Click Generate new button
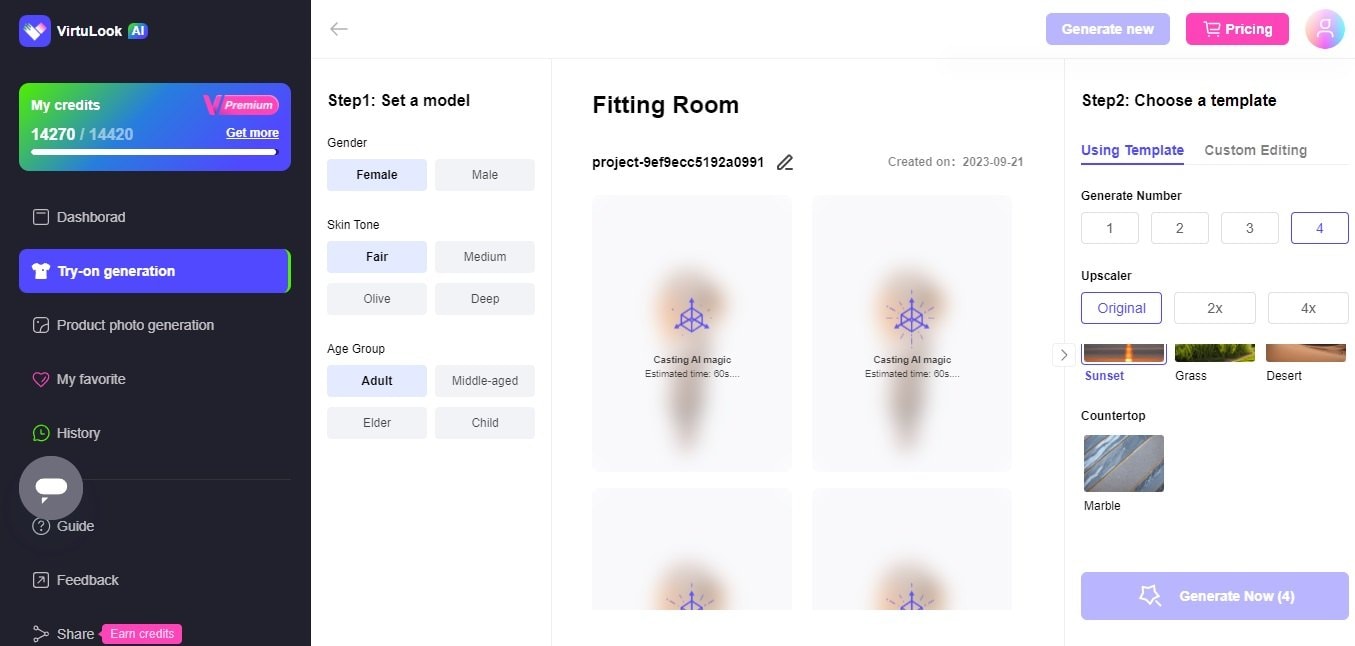Screen dimensions: 1355x646 point(1107,29)
